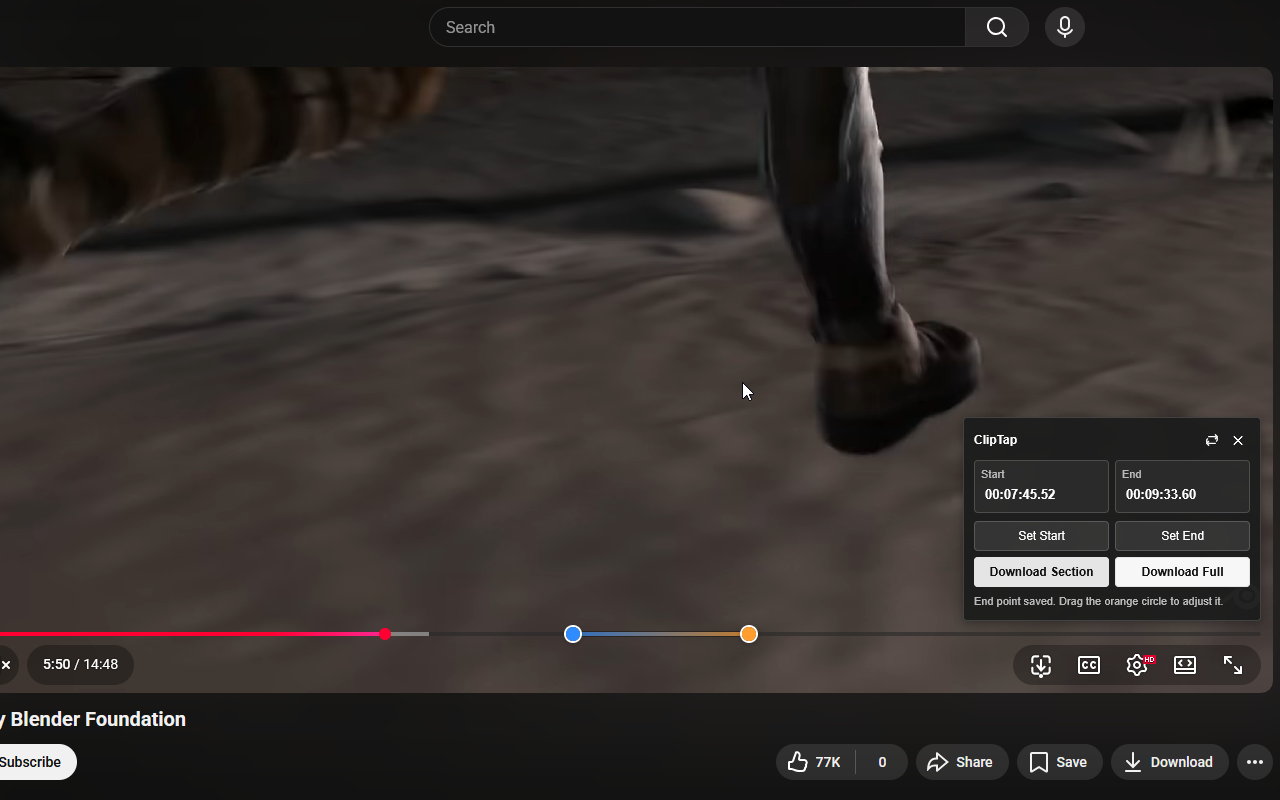Viewport: 1280px width, 800px height.
Task: Click Blender Foundation video title
Action: [93, 719]
